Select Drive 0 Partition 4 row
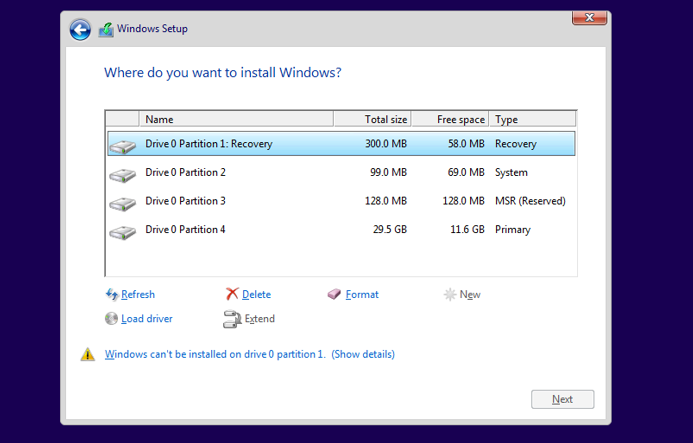693x443 pixels. pos(341,229)
